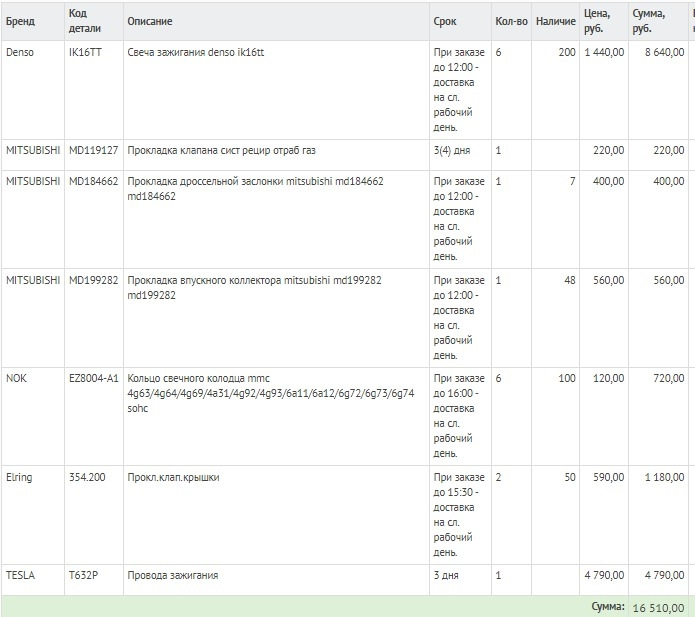Select the 'NOK' brand cell

(x=16, y=378)
